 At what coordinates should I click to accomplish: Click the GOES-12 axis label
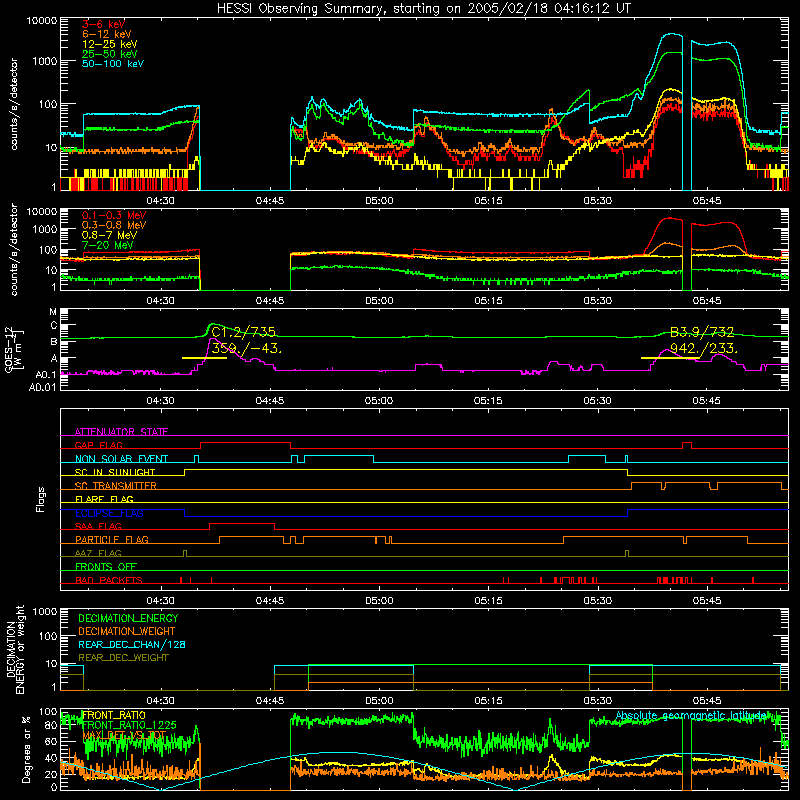click(x=14, y=350)
